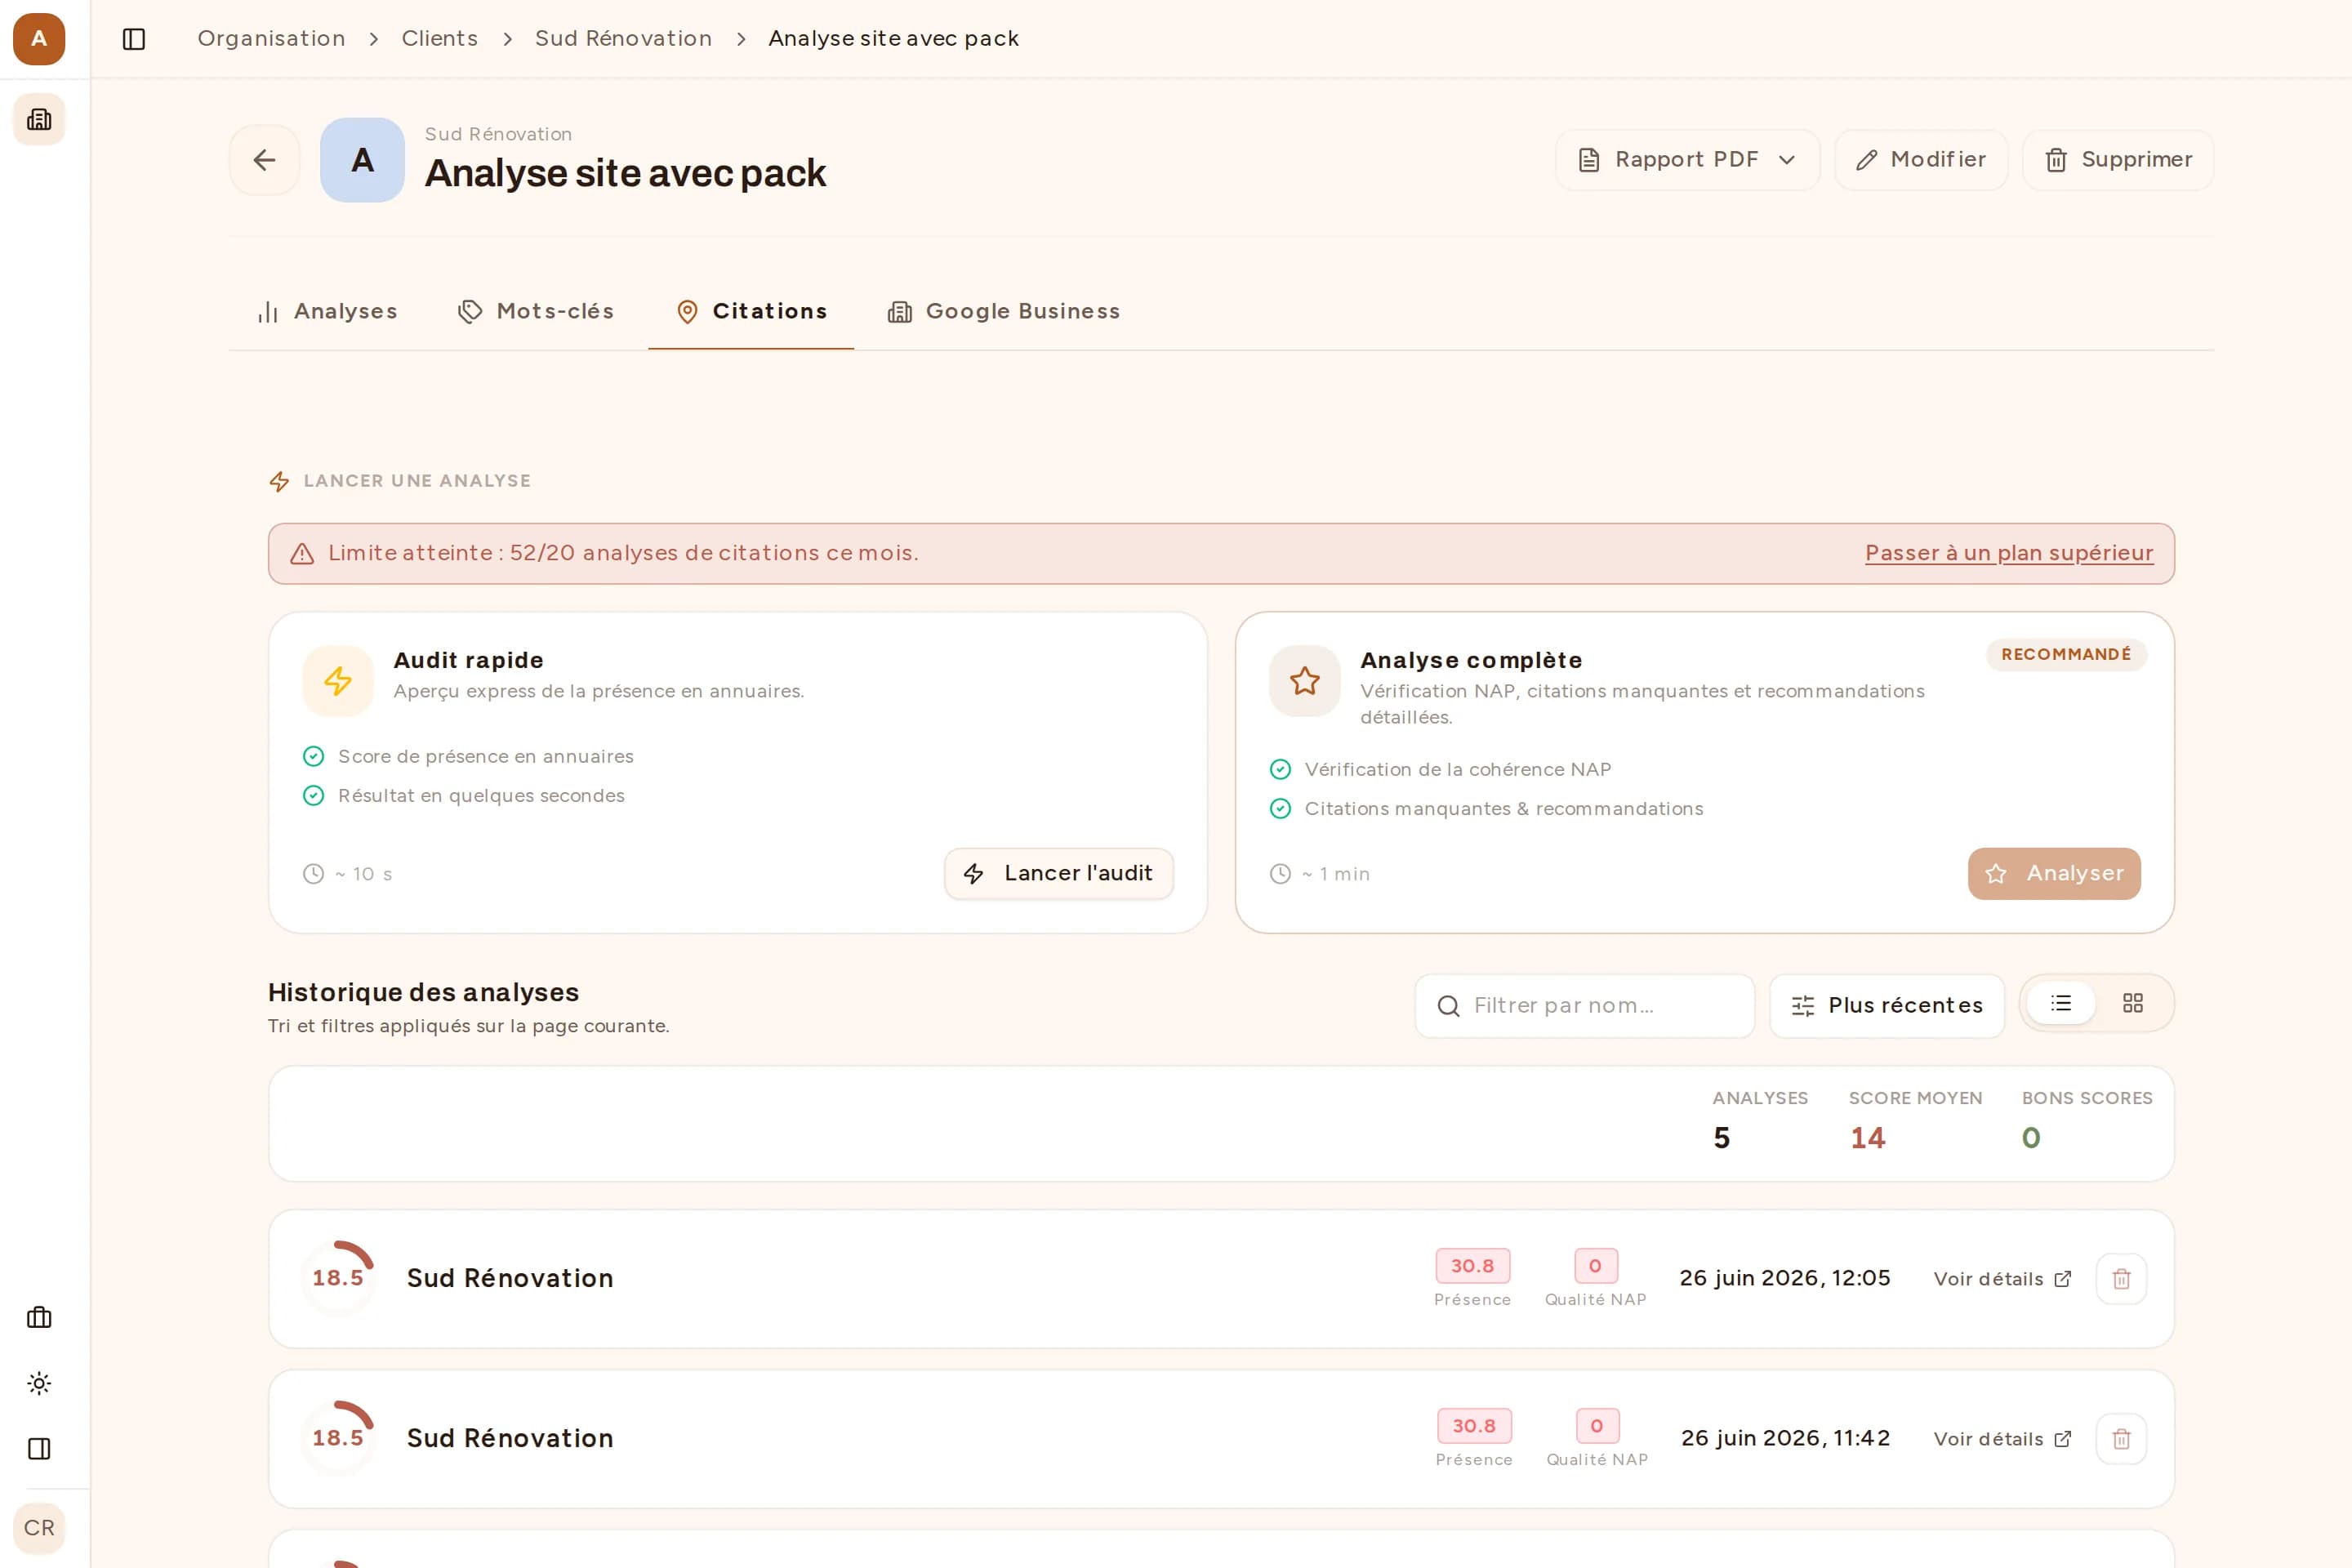Image resolution: width=2352 pixels, height=1568 pixels.
Task: Open Voir détails for the 12:05 analysis
Action: (x=2002, y=1279)
